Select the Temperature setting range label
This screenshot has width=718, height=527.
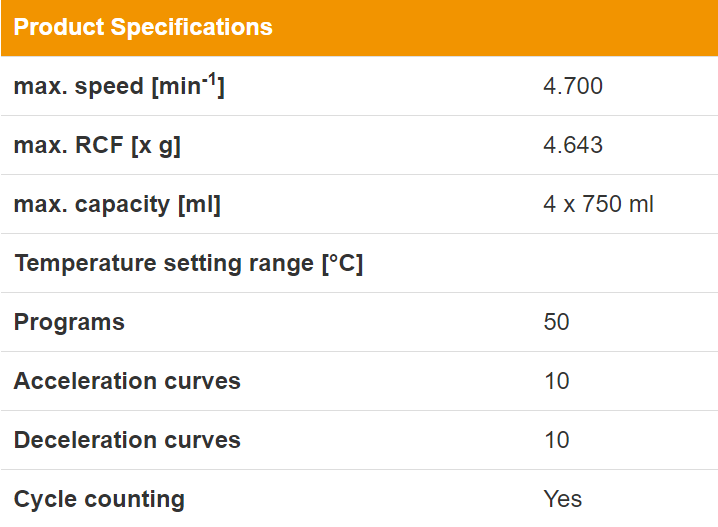click(189, 264)
